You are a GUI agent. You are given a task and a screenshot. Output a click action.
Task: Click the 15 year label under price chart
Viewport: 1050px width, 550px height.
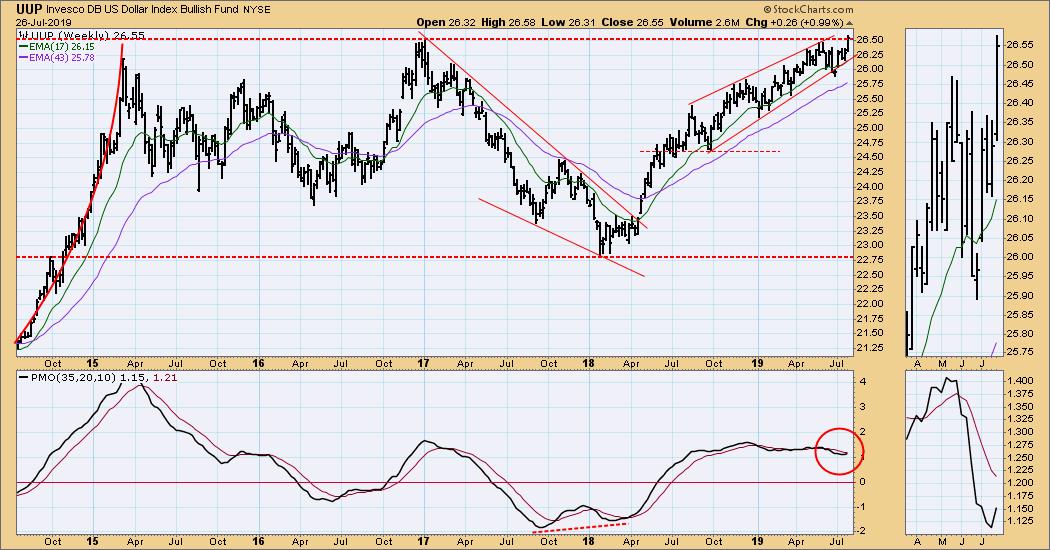pos(92,363)
